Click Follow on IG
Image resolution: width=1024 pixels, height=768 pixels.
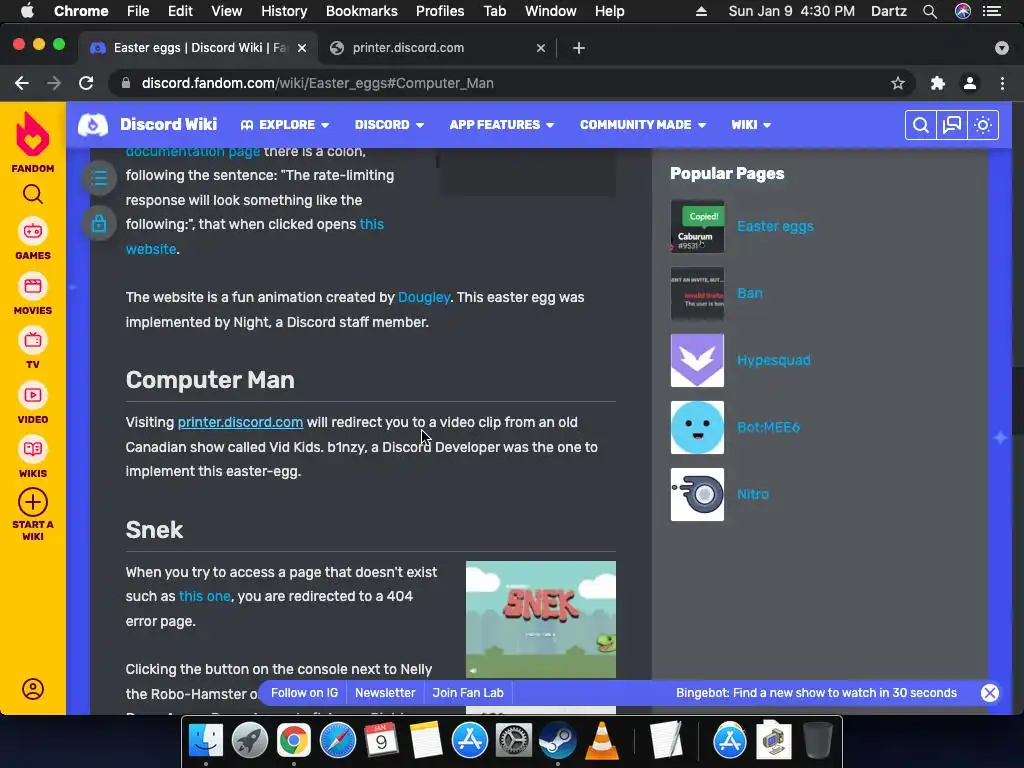[304, 693]
